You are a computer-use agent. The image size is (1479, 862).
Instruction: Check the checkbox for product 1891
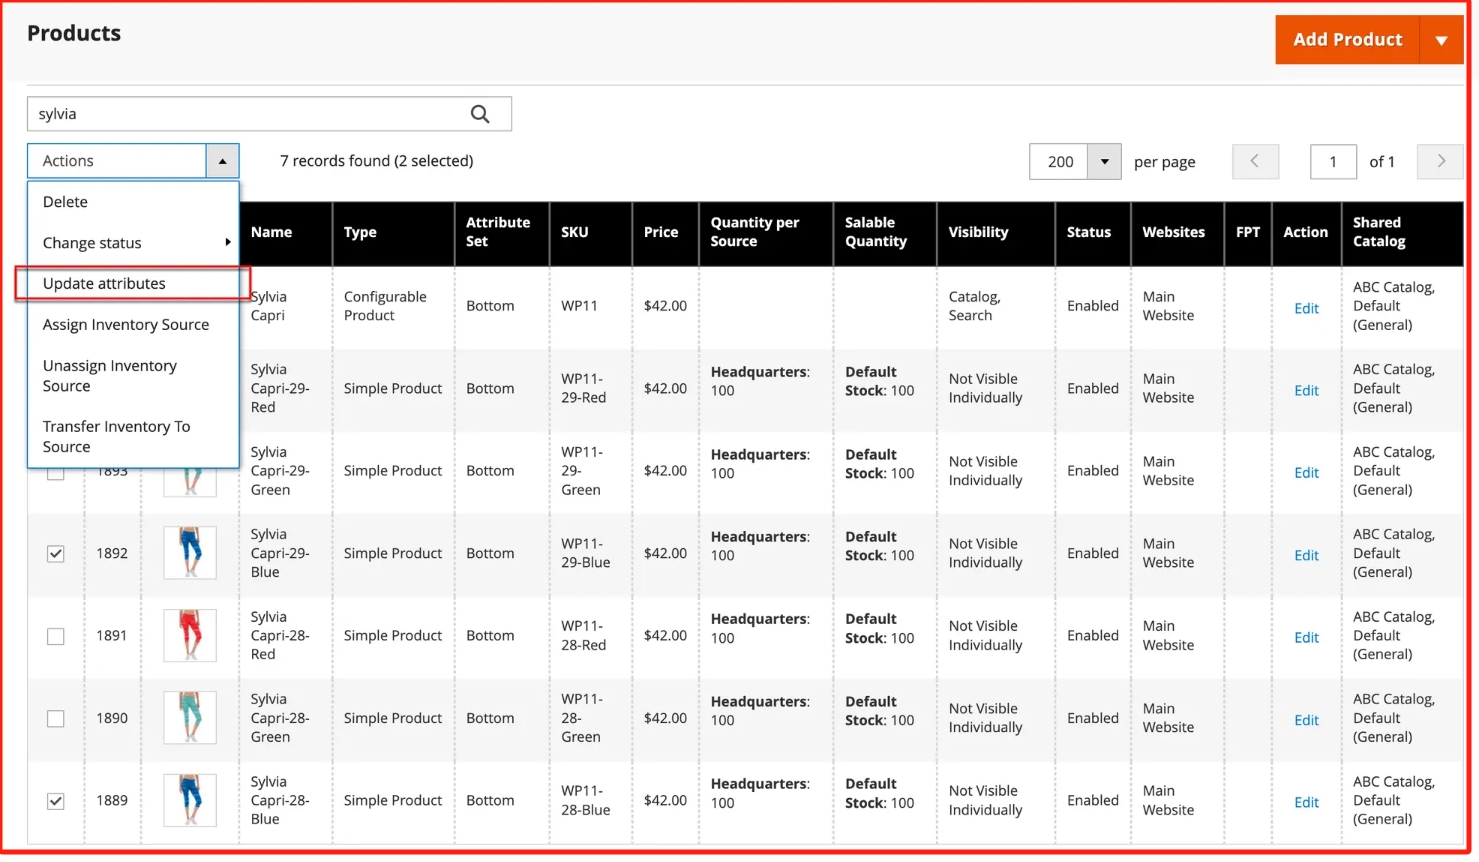coord(56,636)
